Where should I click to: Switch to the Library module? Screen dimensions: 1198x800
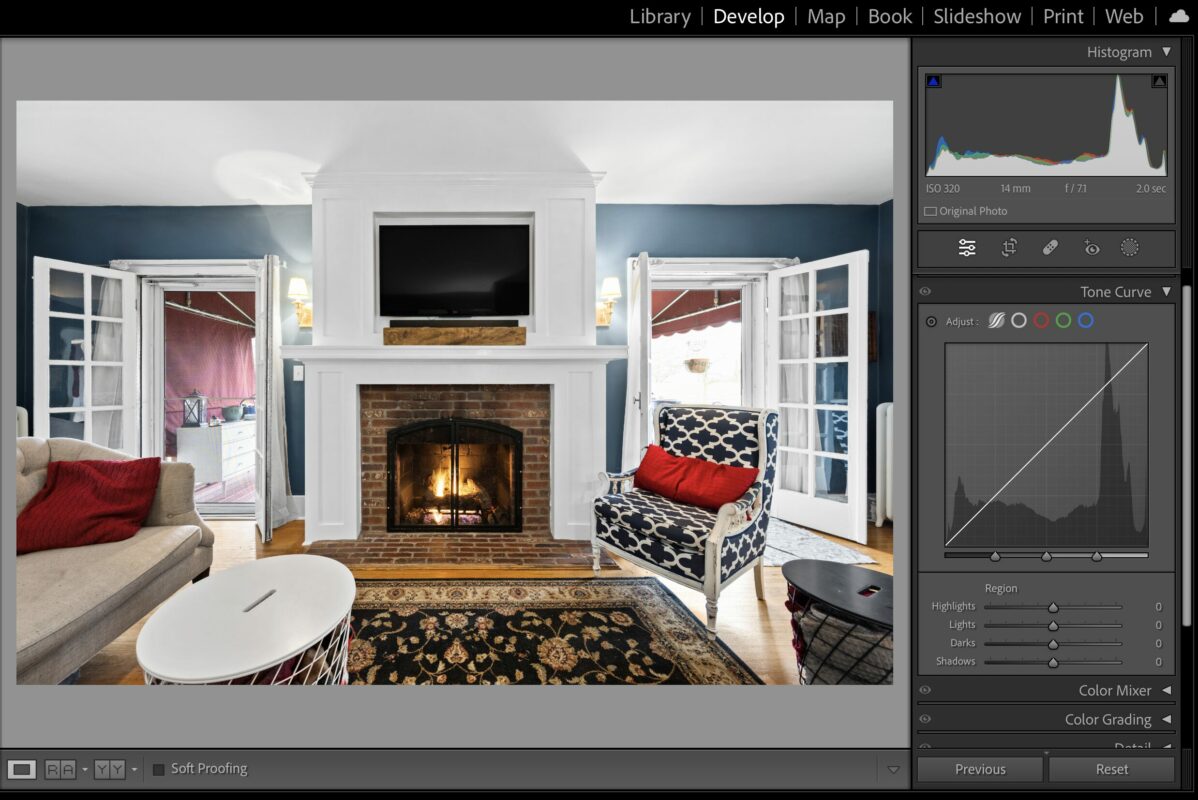click(x=659, y=16)
